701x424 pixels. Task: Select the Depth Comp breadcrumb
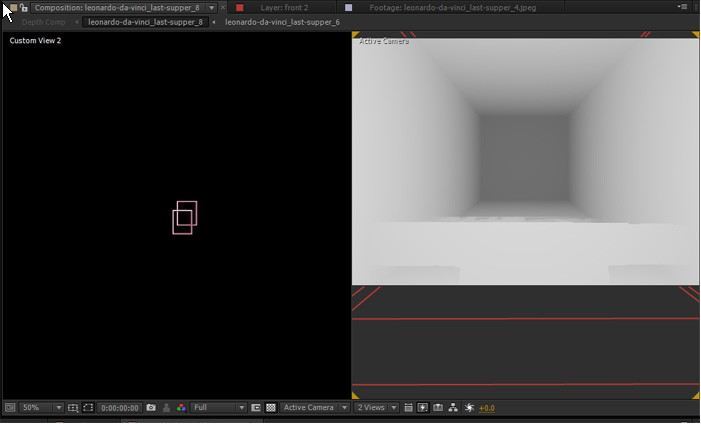tap(43, 22)
